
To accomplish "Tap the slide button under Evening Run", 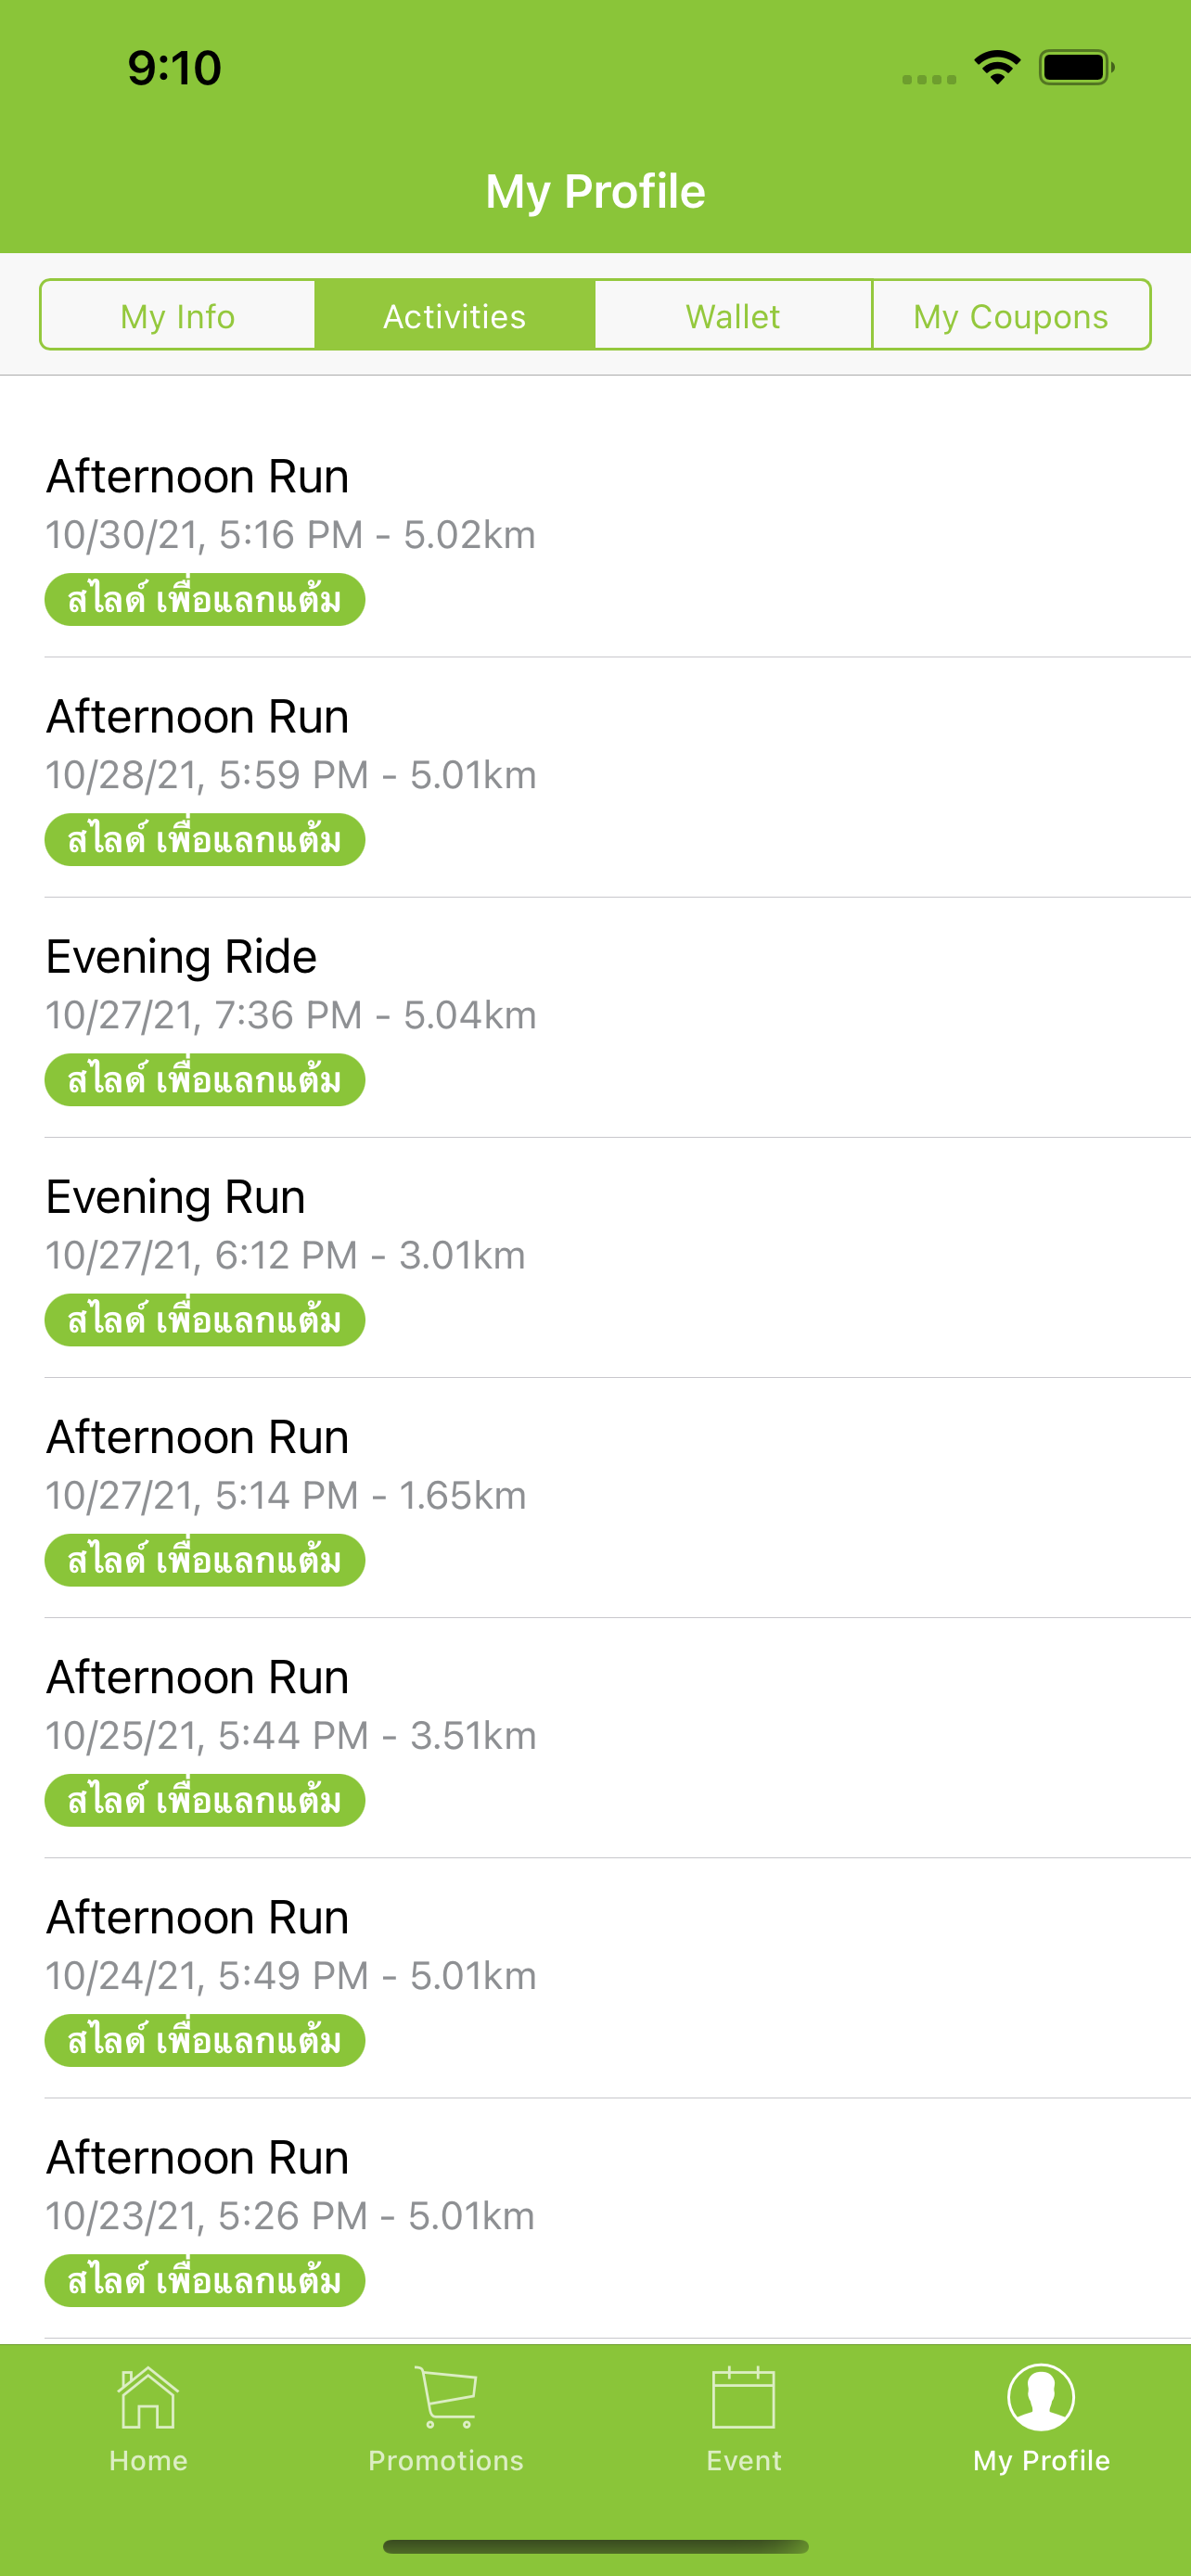I will pos(205,1319).
